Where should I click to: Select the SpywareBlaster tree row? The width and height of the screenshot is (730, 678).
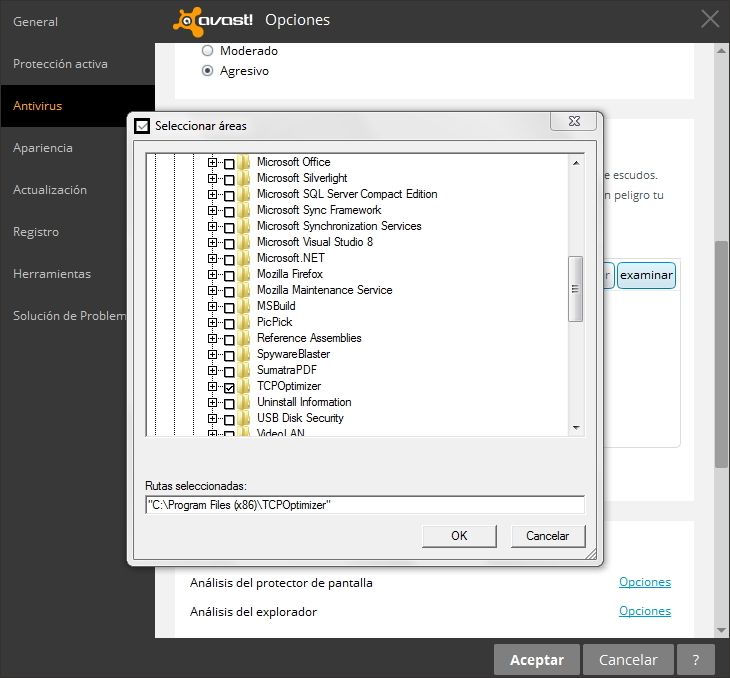[x=293, y=354]
